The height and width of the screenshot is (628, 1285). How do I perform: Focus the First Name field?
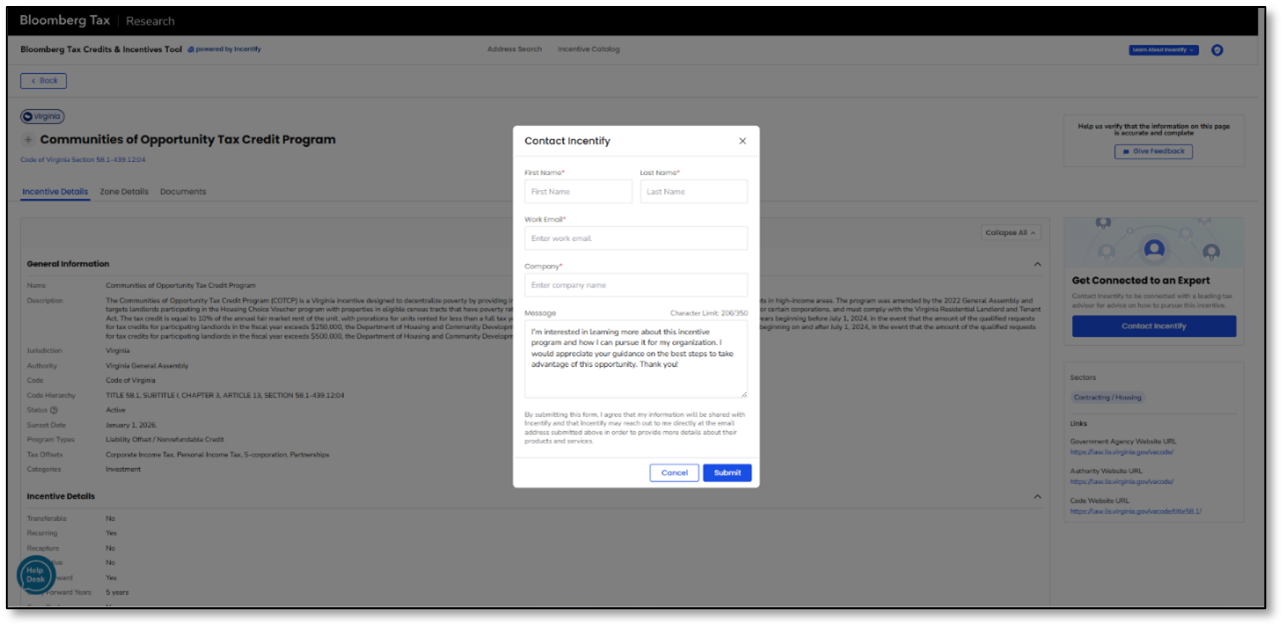(x=578, y=191)
